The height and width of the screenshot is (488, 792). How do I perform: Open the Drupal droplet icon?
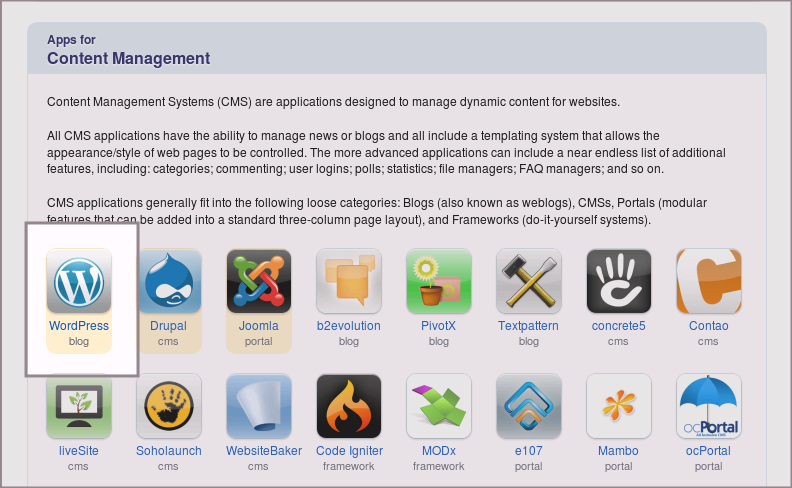[169, 281]
